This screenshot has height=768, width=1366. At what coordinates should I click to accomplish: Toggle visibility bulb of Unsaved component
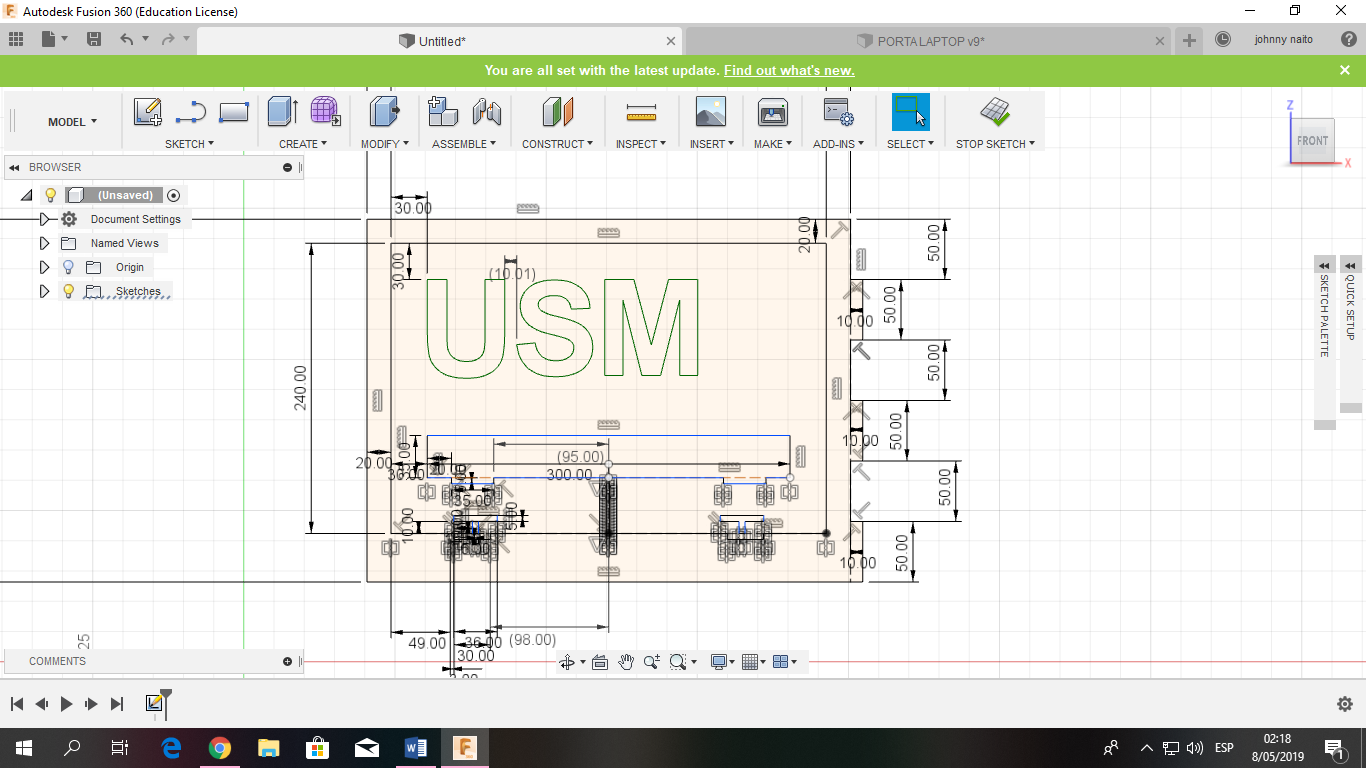[x=51, y=195]
